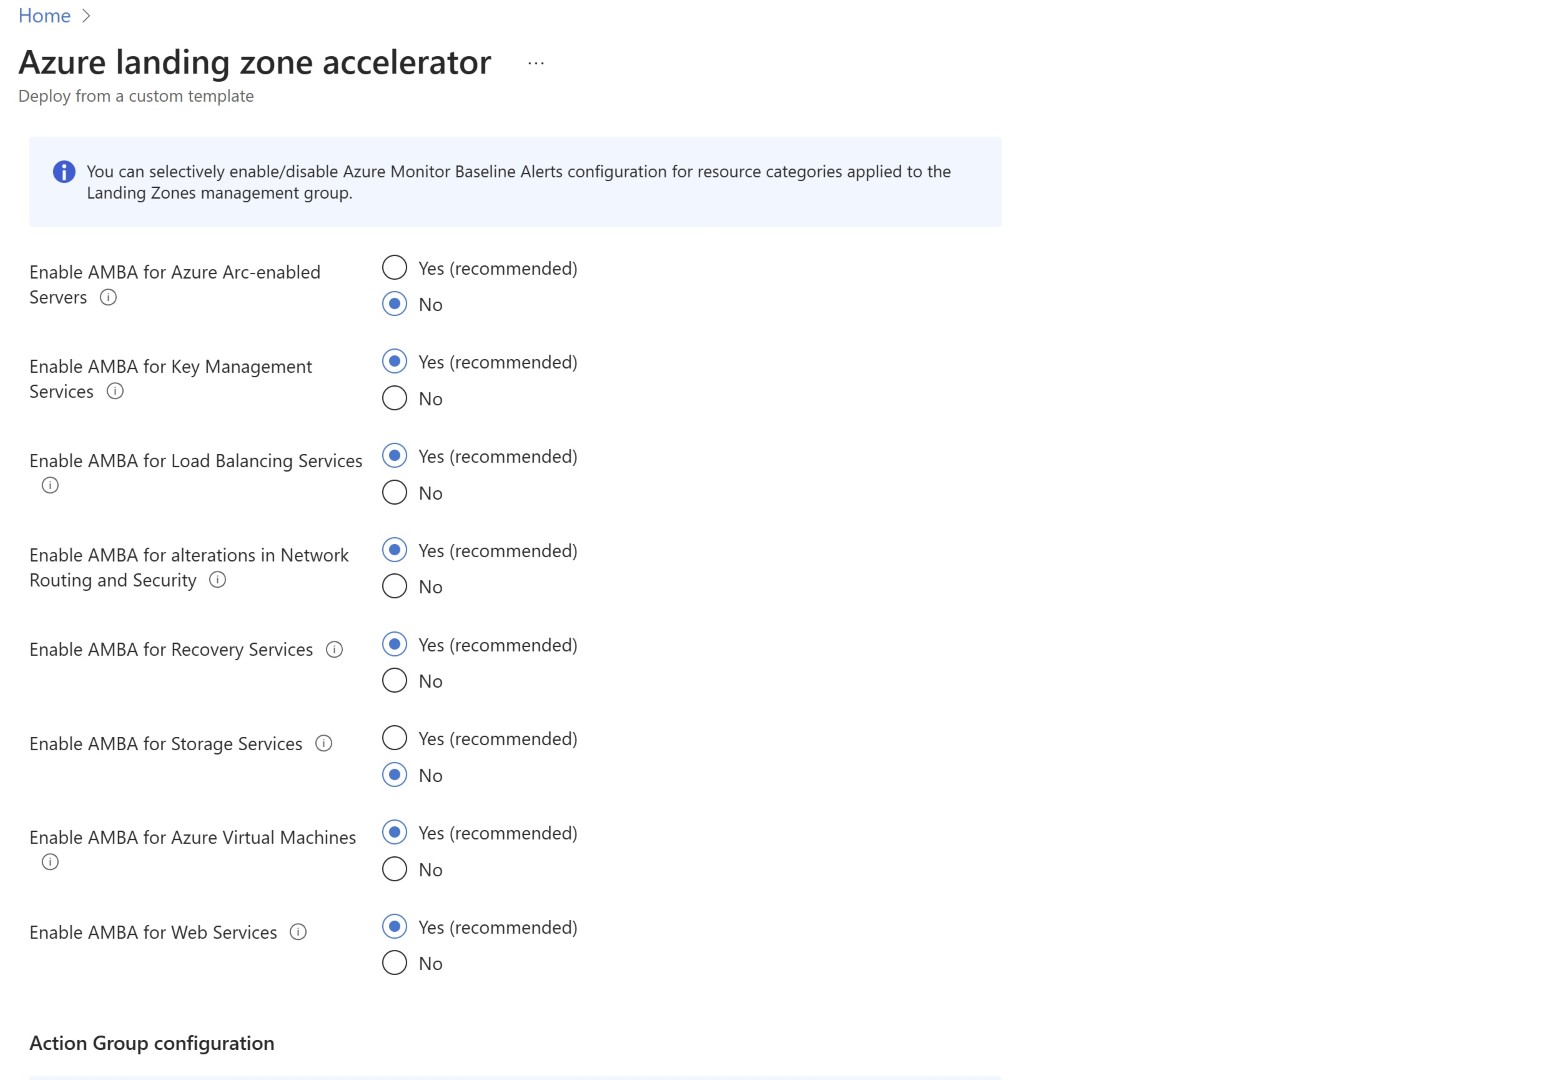Open info tooltip for Recovery Services
Screen dimensions: 1557x1080
click(x=335, y=650)
